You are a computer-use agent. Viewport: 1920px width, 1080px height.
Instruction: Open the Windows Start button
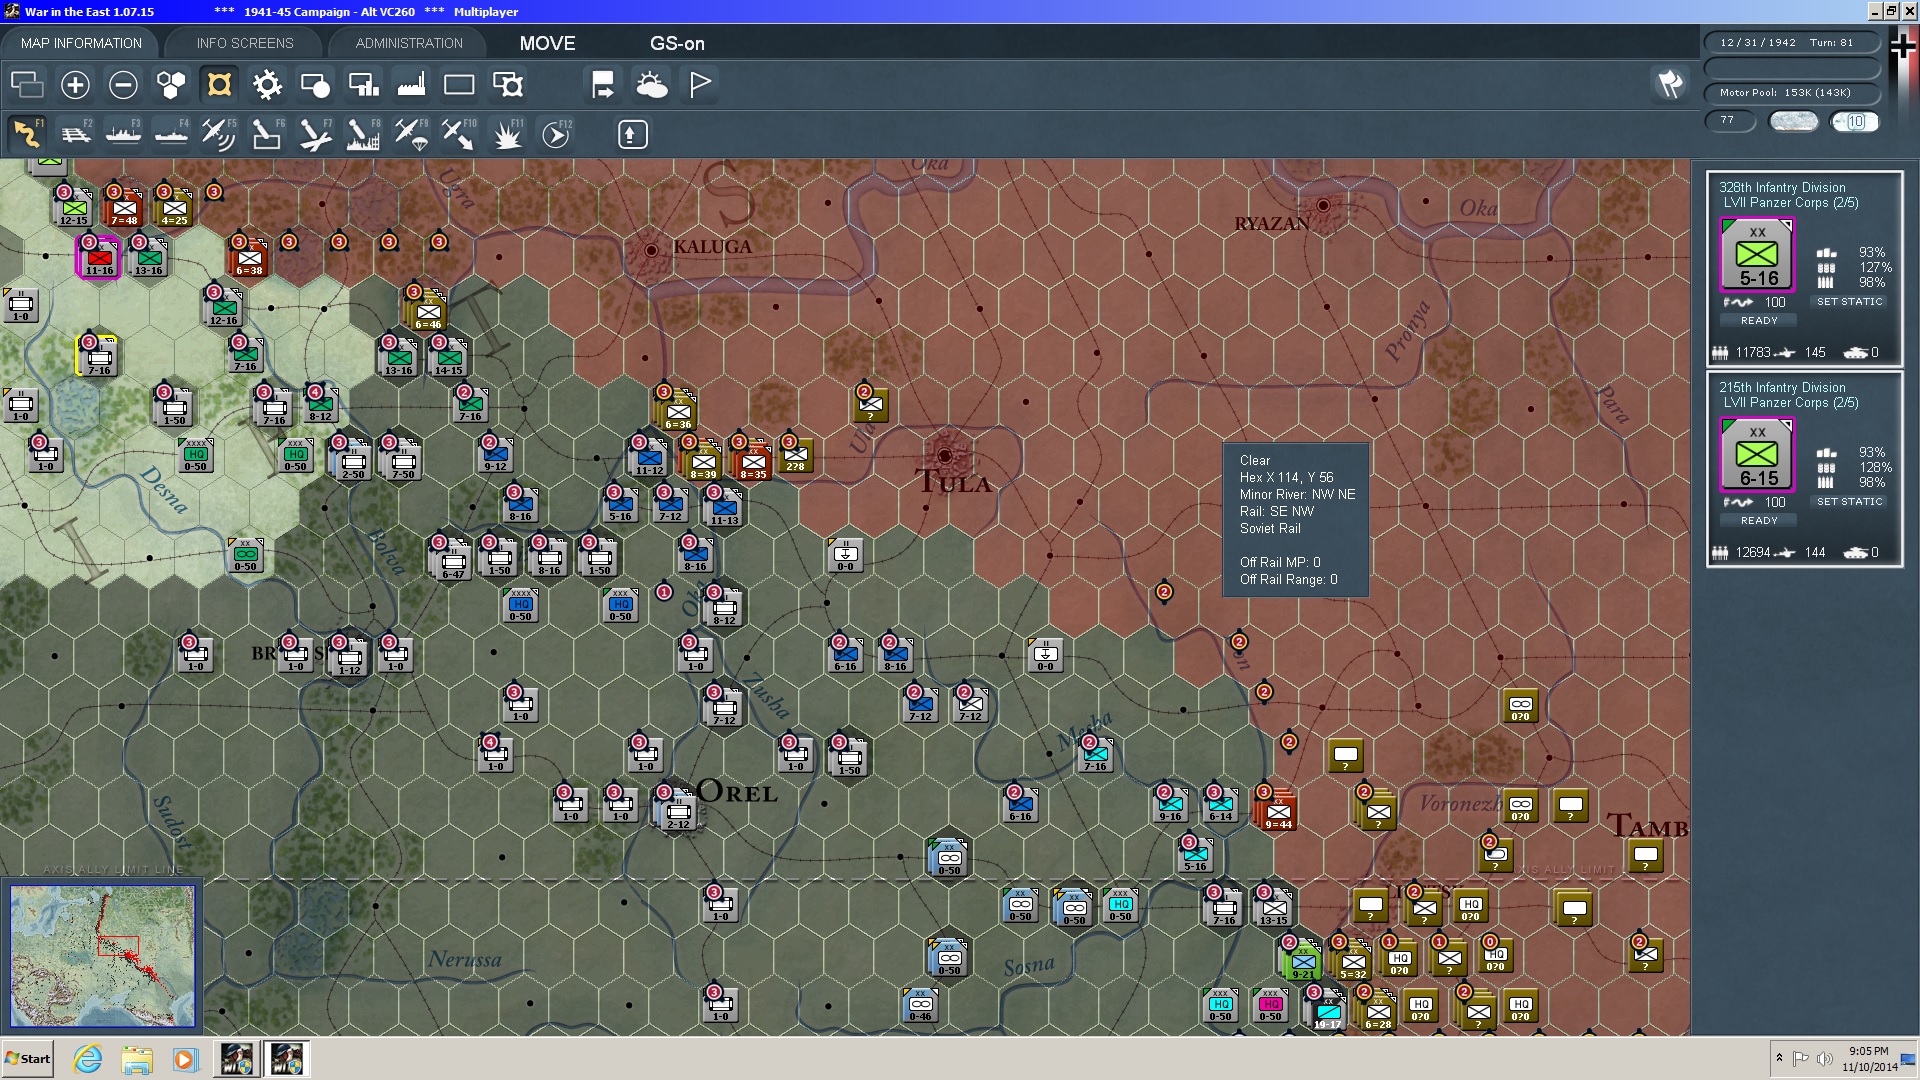(x=28, y=1059)
